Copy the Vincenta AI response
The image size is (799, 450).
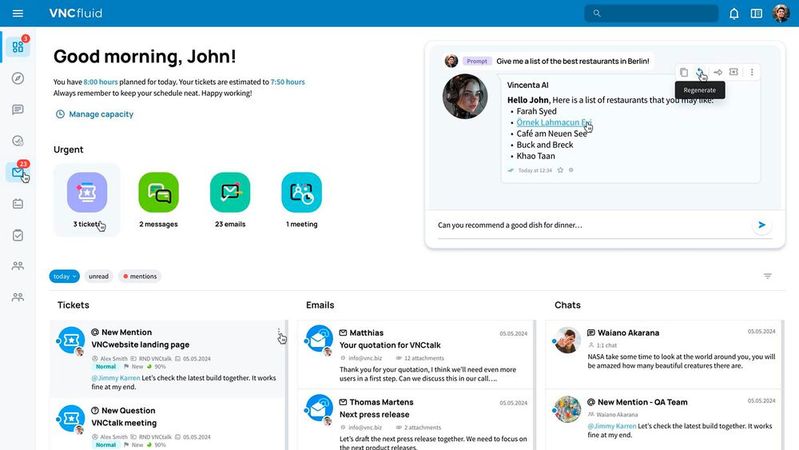click(684, 72)
